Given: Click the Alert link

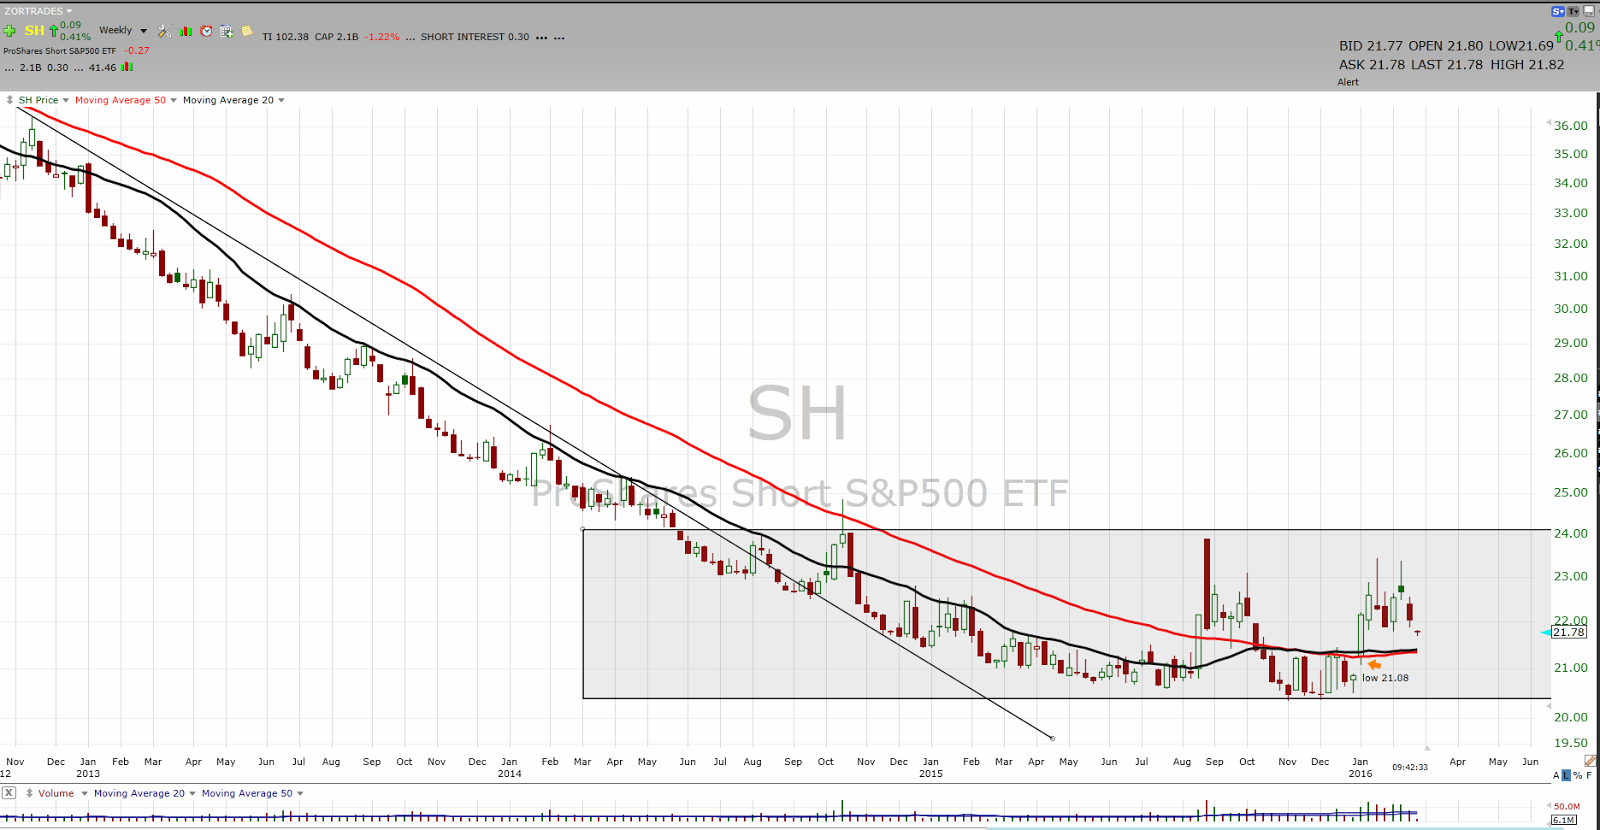Looking at the screenshot, I should tap(1348, 82).
